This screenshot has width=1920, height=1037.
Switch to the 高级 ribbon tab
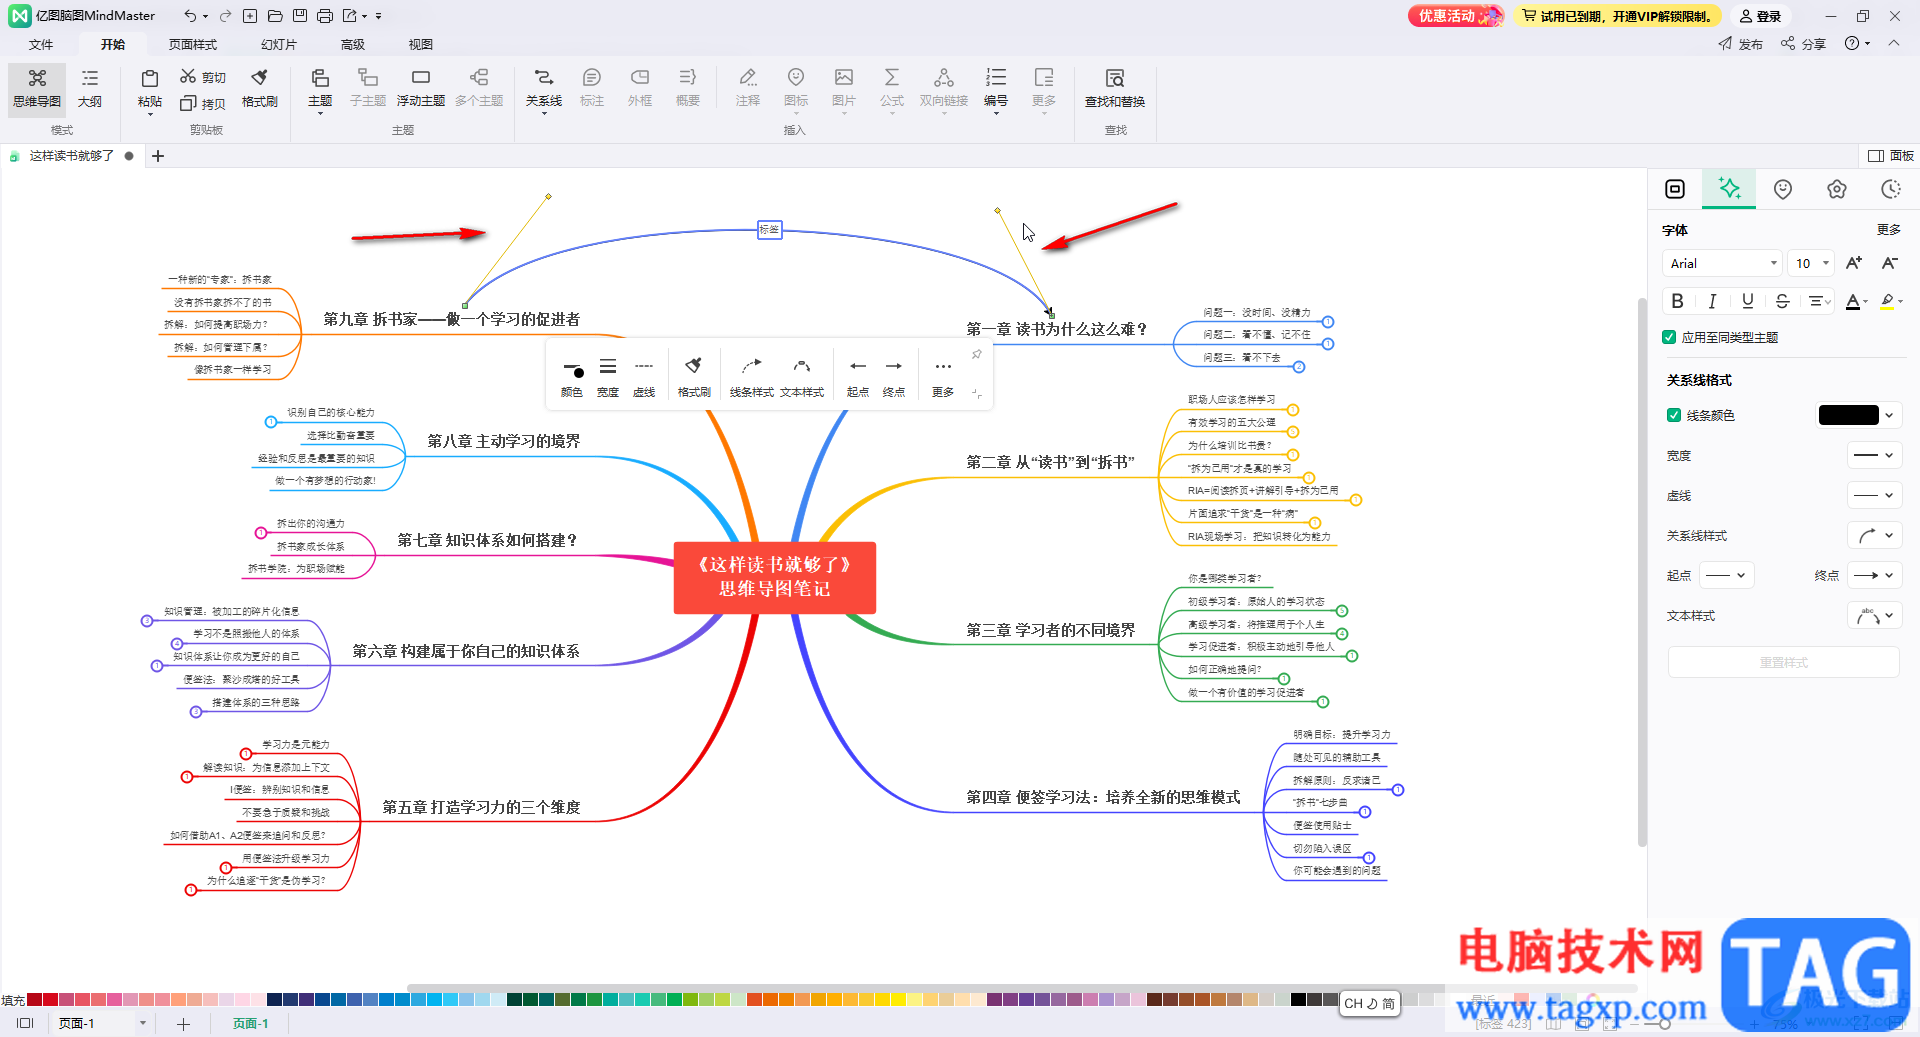pos(353,44)
